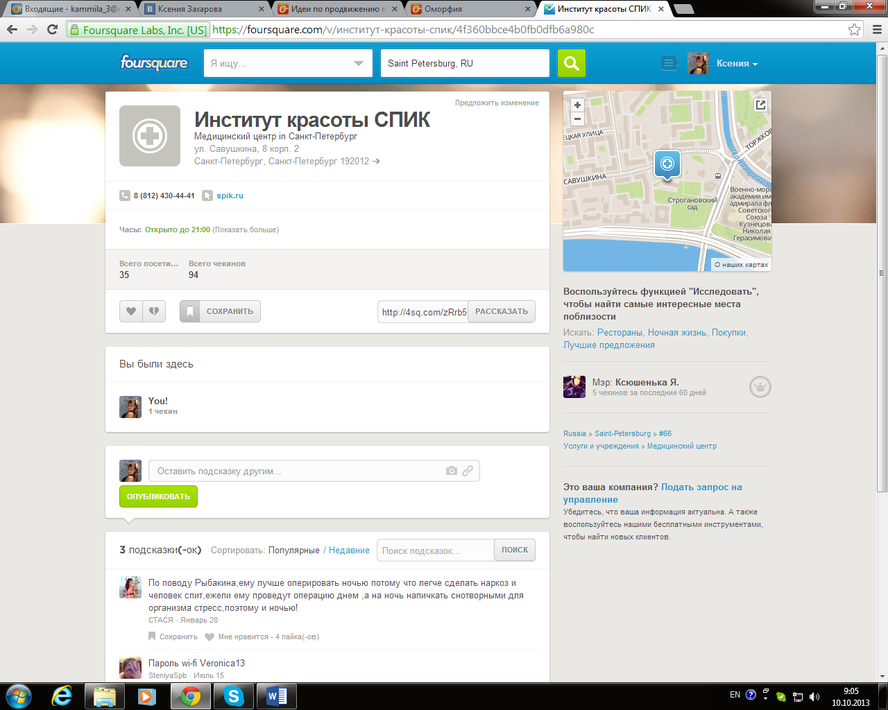Click the 'Saint-Petersburg' breadcrumb link

click(x=622, y=433)
